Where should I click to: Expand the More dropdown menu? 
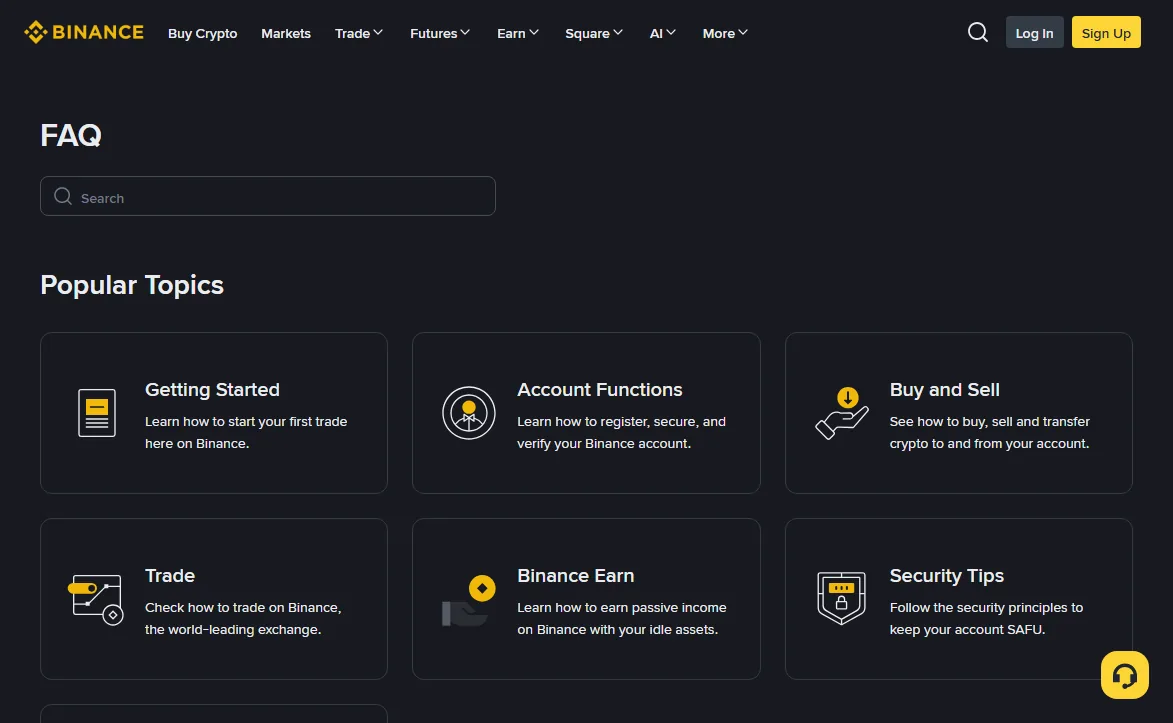click(725, 33)
